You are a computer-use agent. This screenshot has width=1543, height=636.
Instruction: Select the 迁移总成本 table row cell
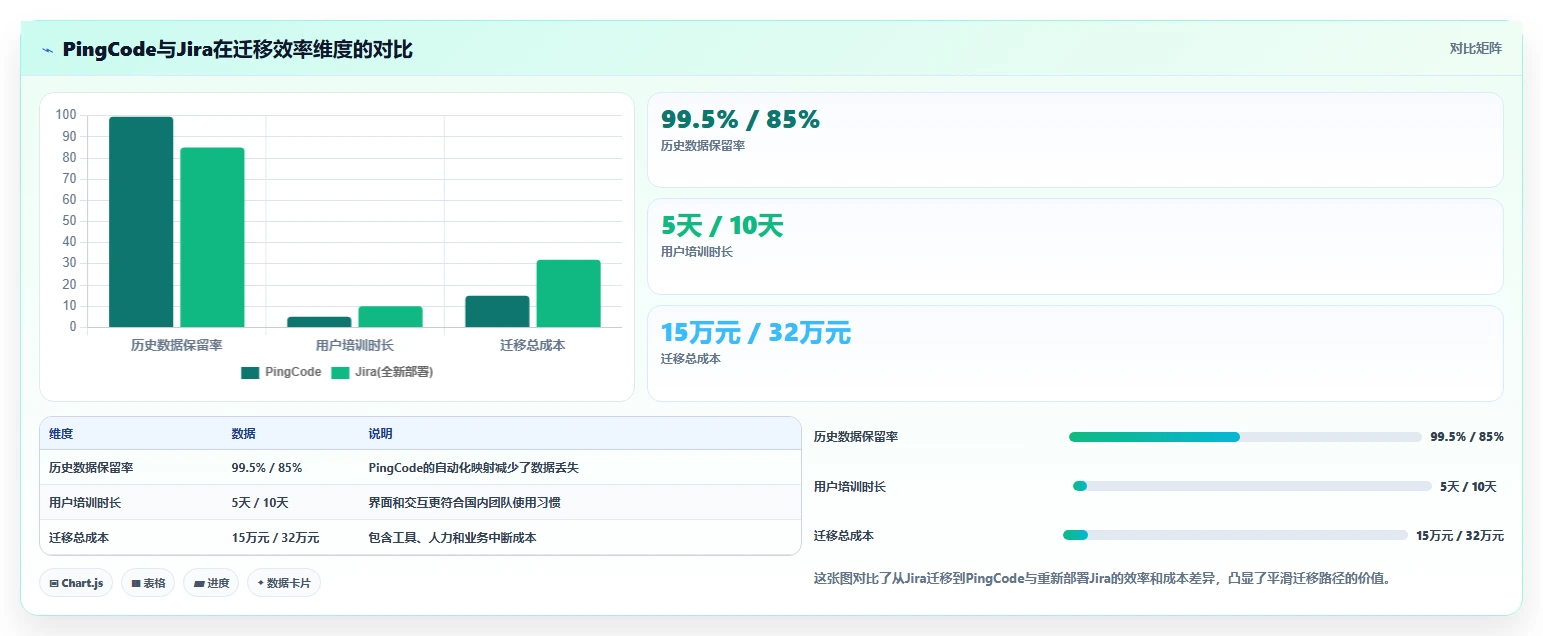click(x=79, y=538)
